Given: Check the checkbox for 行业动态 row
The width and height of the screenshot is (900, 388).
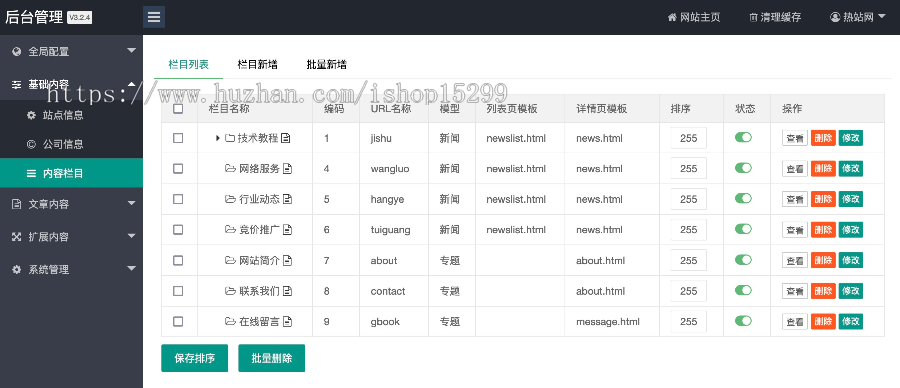Looking at the screenshot, I should (178, 199).
